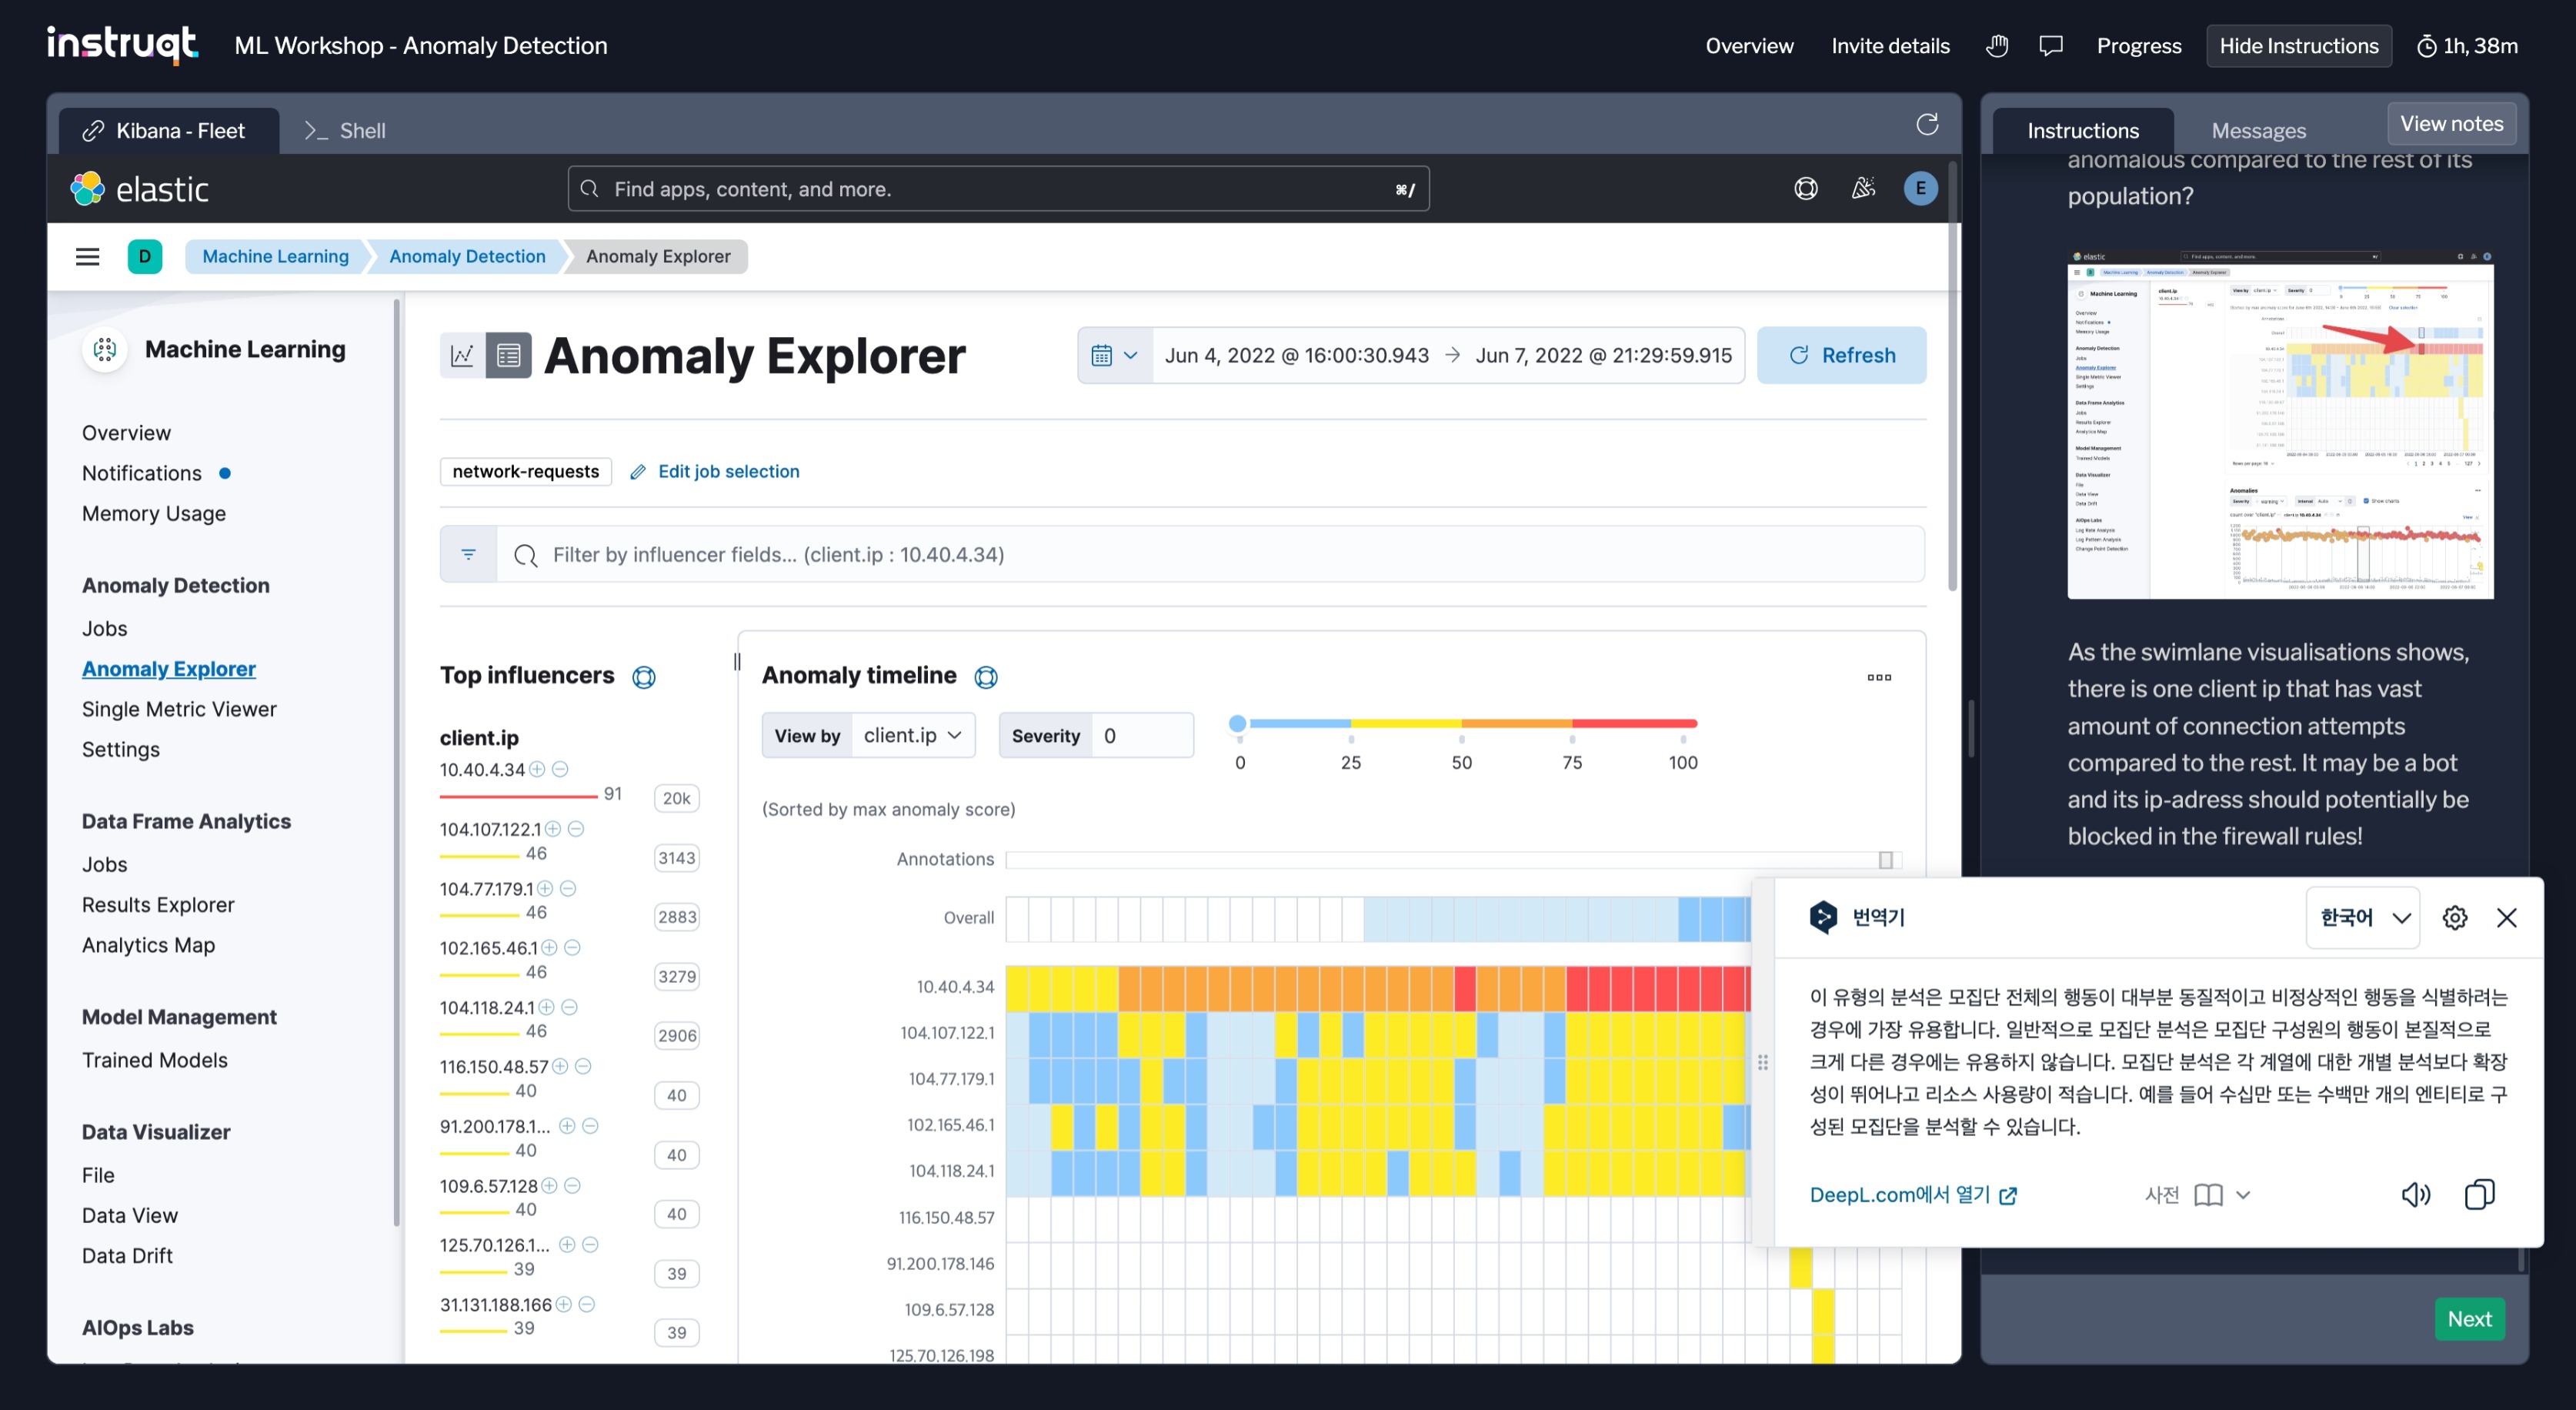The height and width of the screenshot is (1410, 2576).
Task: Expand the DeepL dictionary 사전 chevron
Action: click(2243, 1195)
